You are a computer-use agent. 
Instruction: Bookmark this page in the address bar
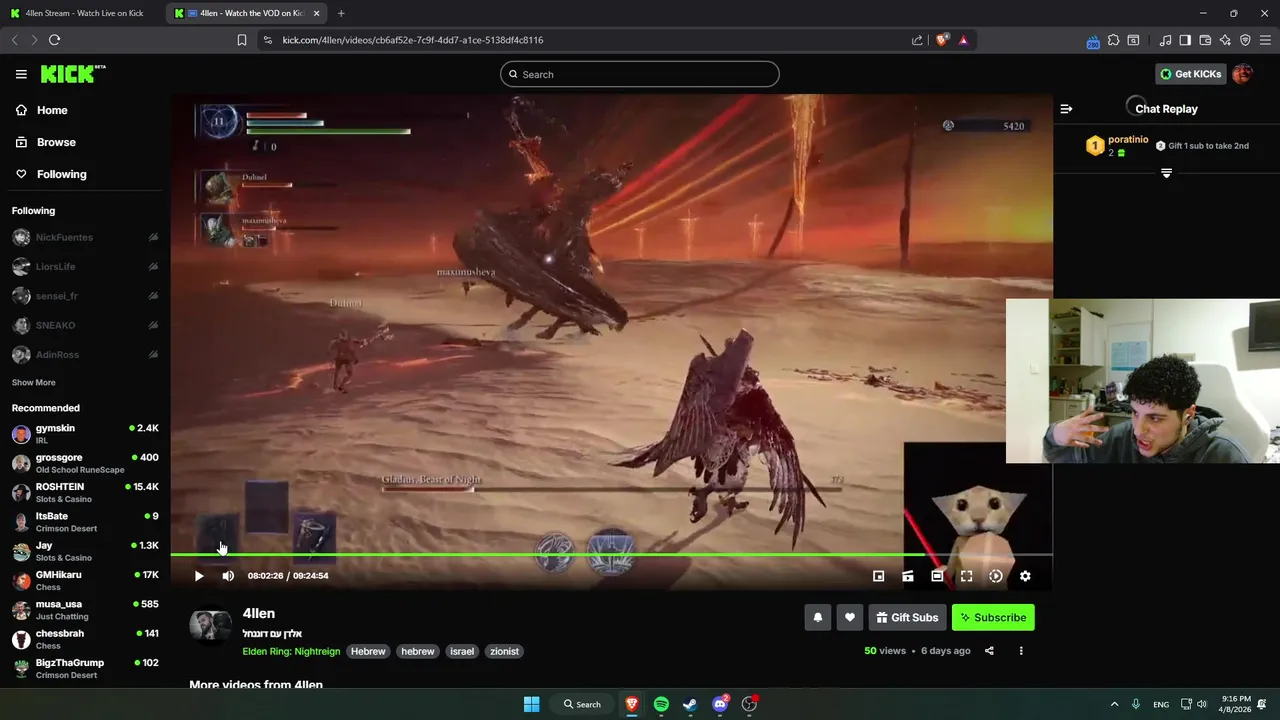click(242, 40)
